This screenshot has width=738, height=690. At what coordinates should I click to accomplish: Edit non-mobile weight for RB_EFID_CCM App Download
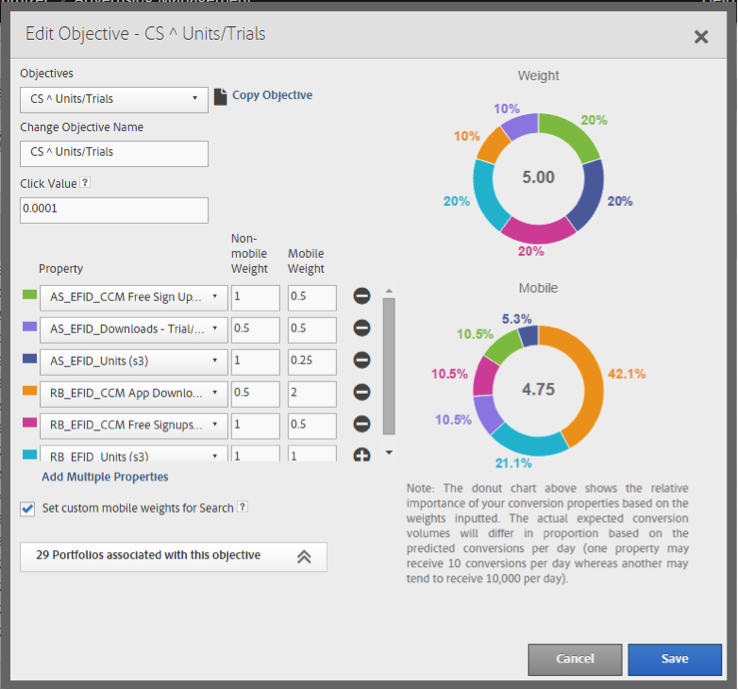(x=255, y=393)
